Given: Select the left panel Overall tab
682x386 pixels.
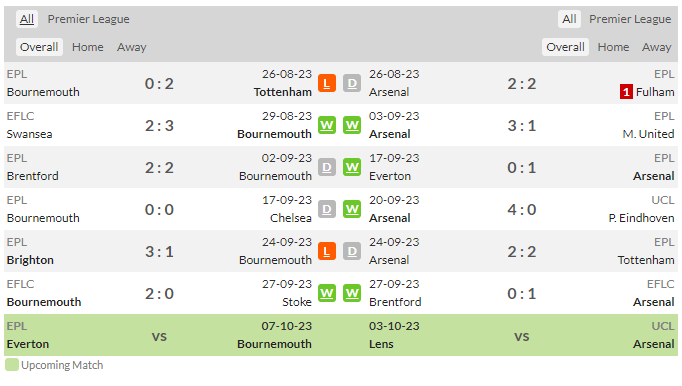Looking at the screenshot, I should point(39,47).
